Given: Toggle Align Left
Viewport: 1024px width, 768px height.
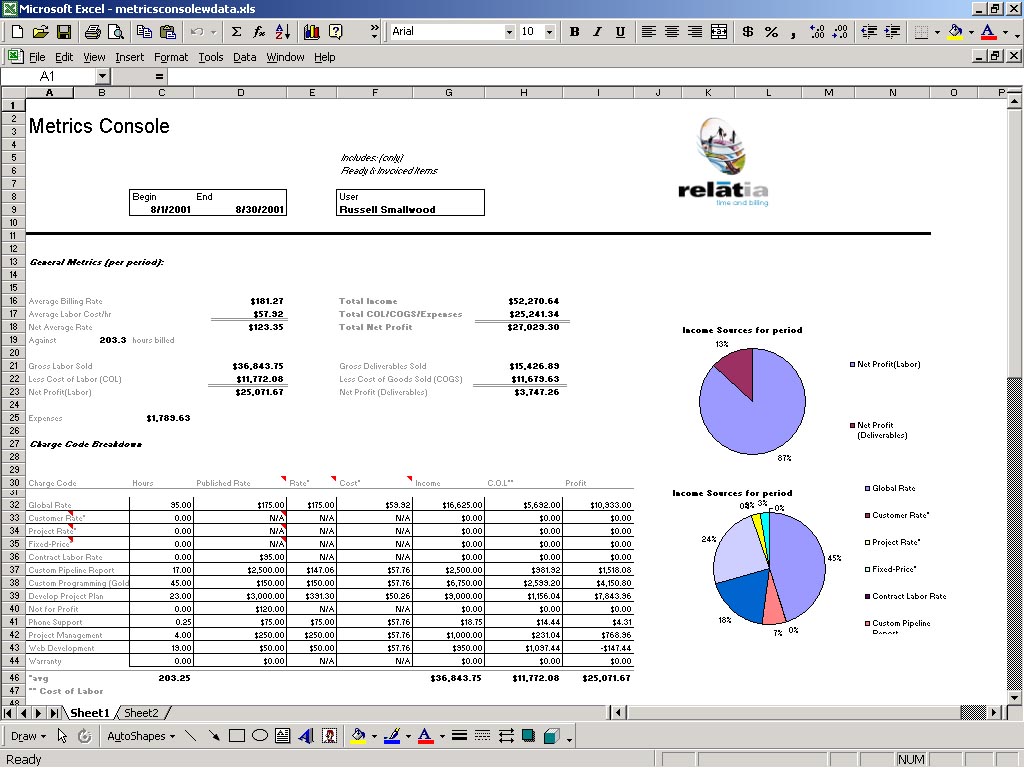Looking at the screenshot, I should coord(648,31).
